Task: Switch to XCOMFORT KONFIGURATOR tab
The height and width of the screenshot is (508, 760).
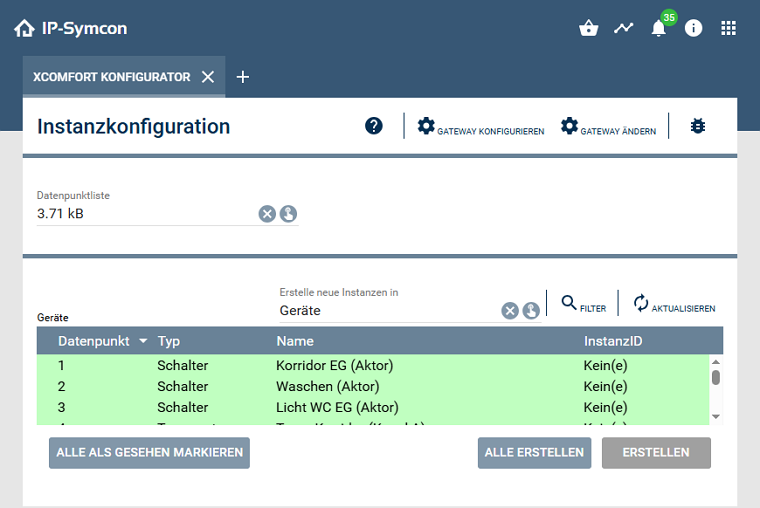Action: click(111, 77)
